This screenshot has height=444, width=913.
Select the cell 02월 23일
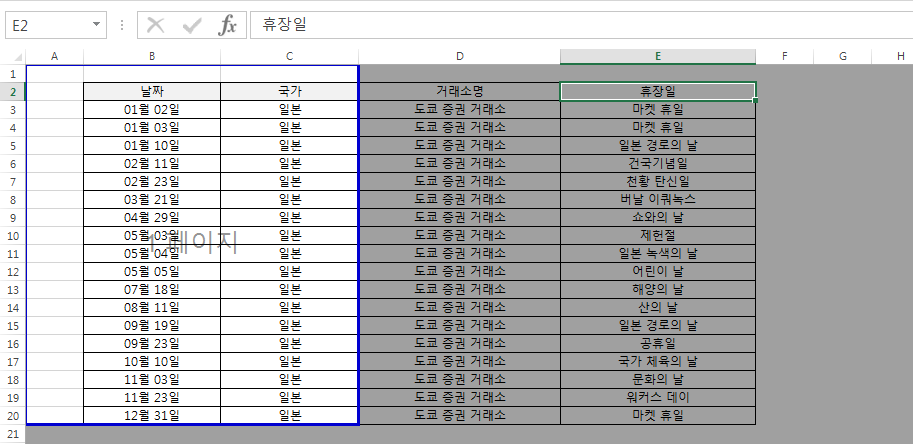coord(152,182)
